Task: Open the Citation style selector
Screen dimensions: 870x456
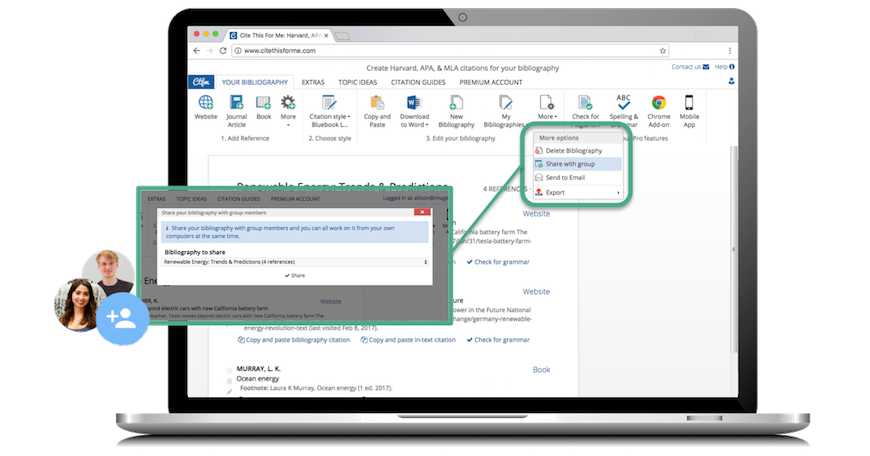Action: click(330, 111)
